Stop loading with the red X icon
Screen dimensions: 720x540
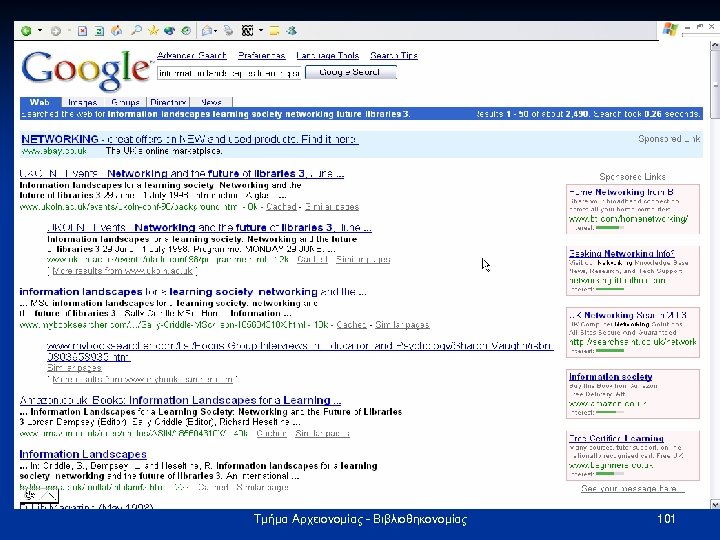82,31
